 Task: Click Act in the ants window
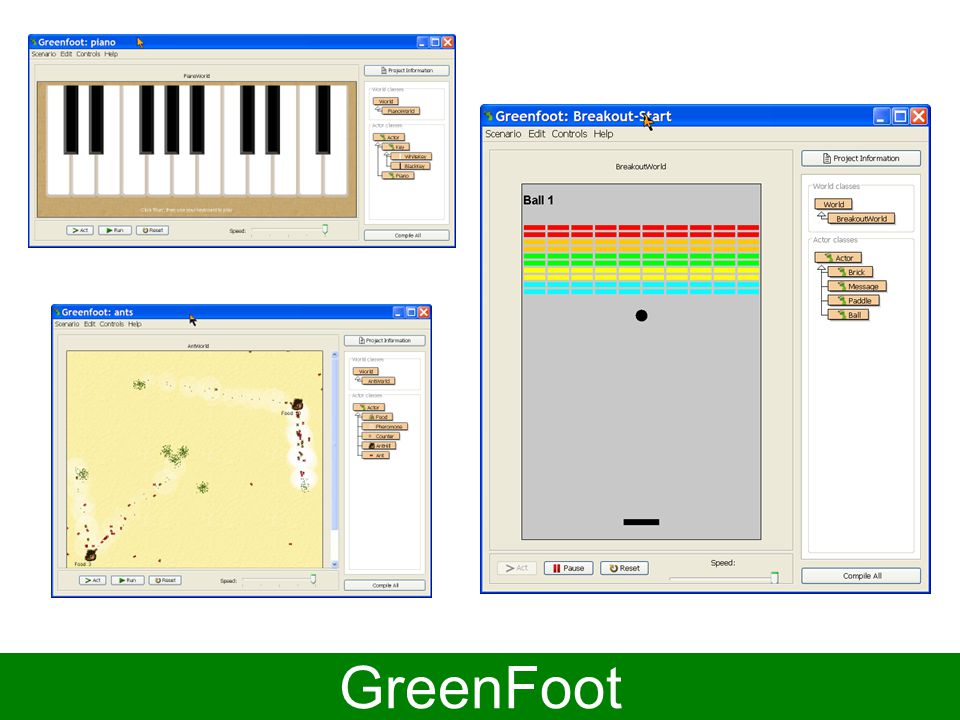tap(92, 580)
